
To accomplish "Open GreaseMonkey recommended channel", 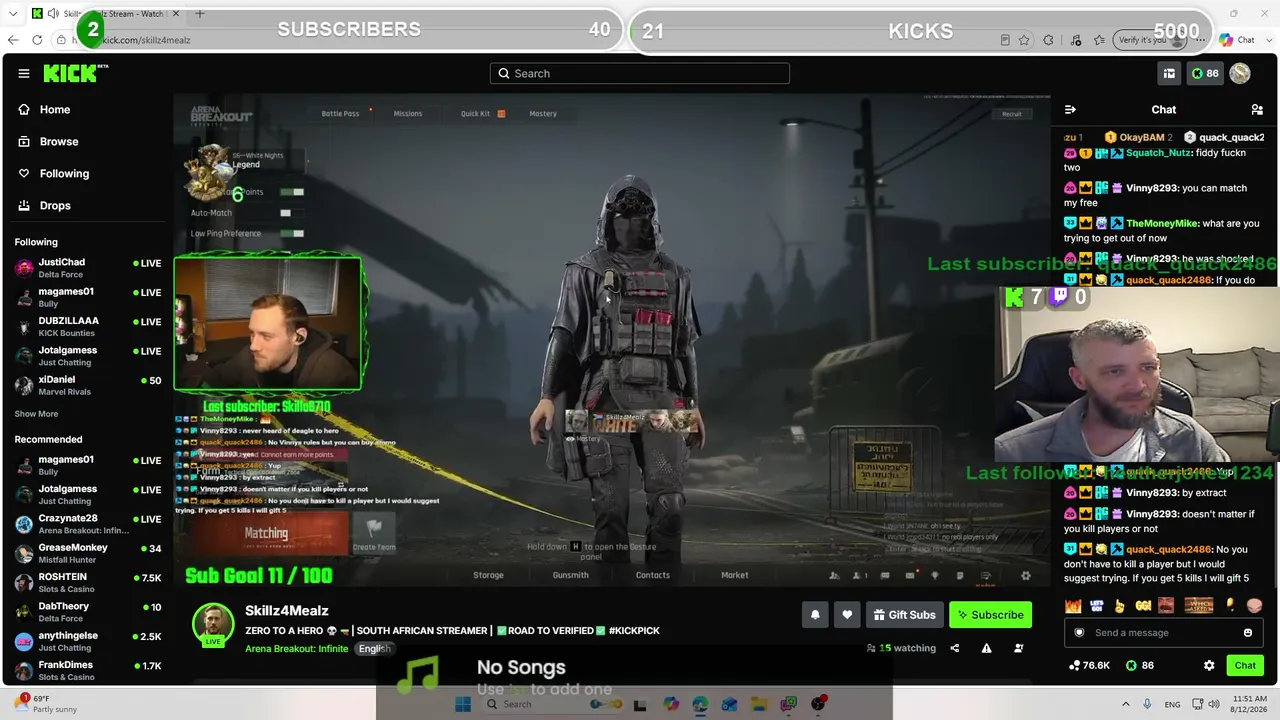I will (x=88, y=553).
